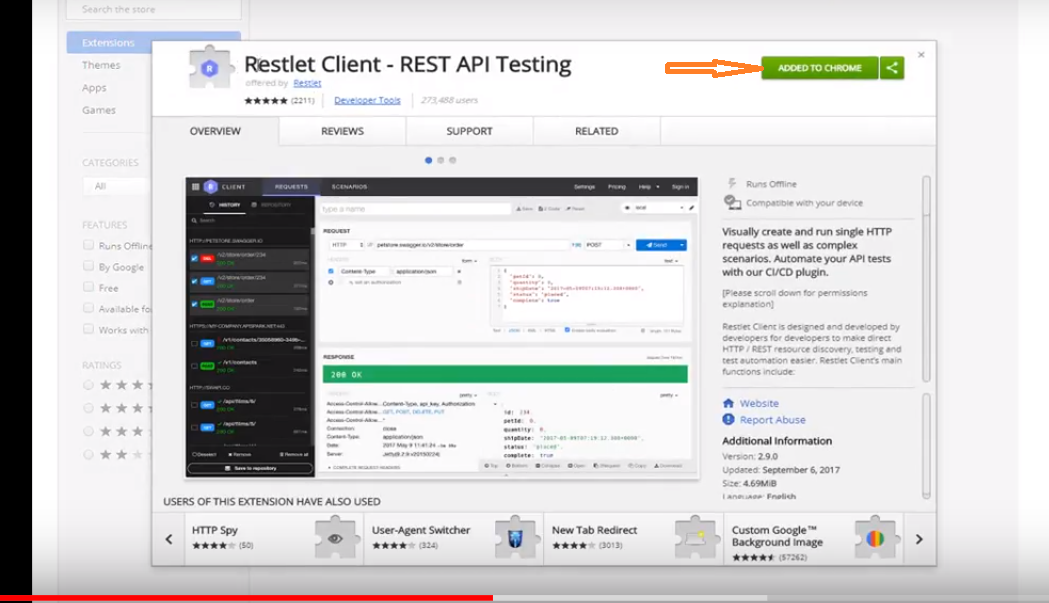This screenshot has height=603, width=1049.
Task: Click the Version 2.9.0 text
Action: pos(750,456)
